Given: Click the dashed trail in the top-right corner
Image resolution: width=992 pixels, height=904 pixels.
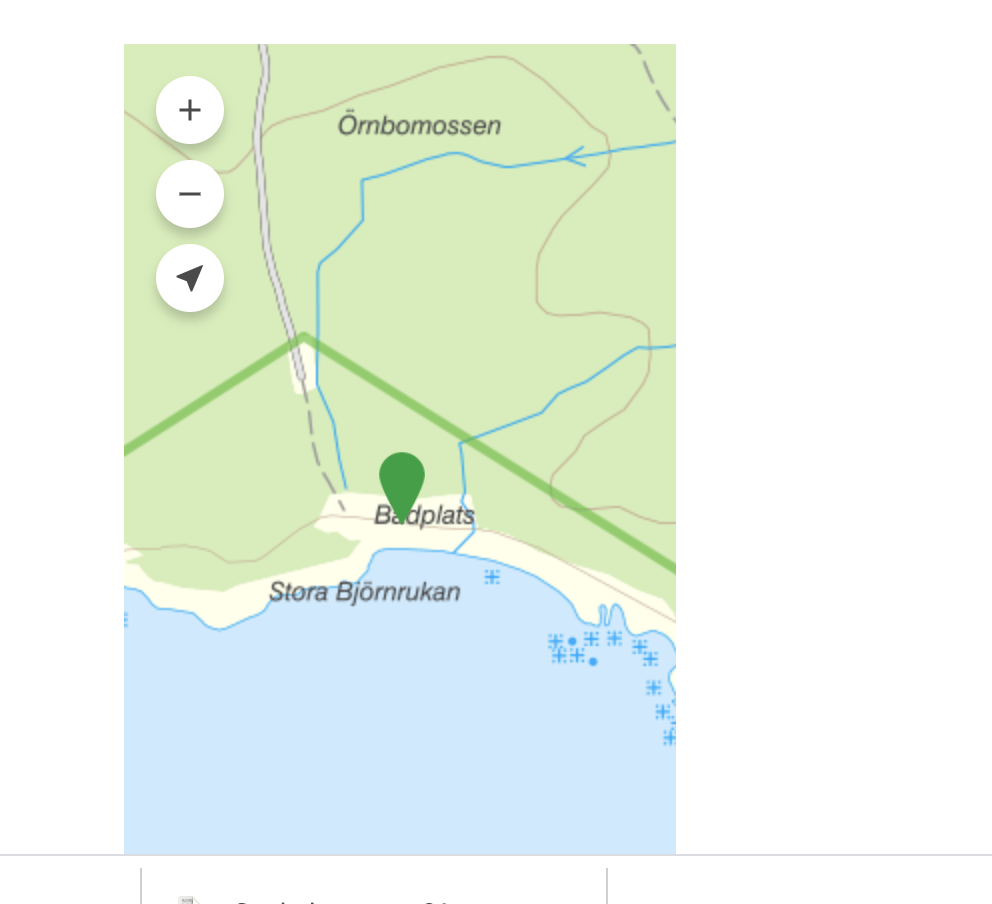Looking at the screenshot, I should [x=653, y=80].
